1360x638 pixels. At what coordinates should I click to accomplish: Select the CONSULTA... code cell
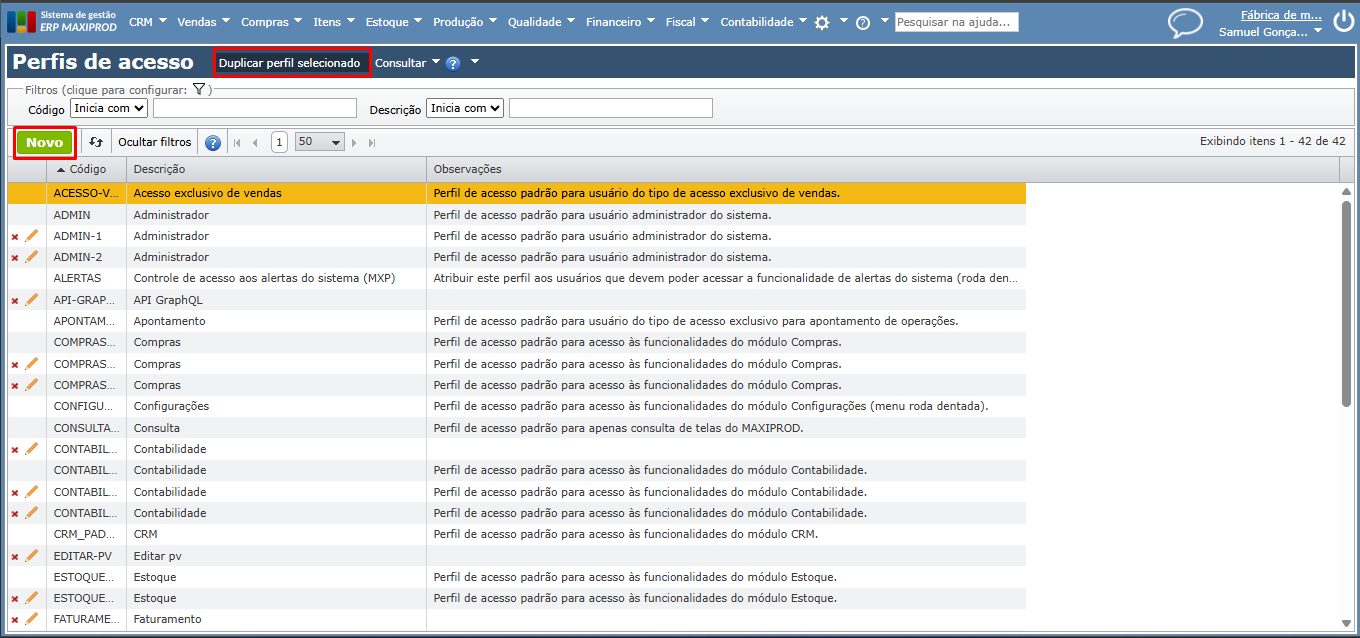coord(87,428)
